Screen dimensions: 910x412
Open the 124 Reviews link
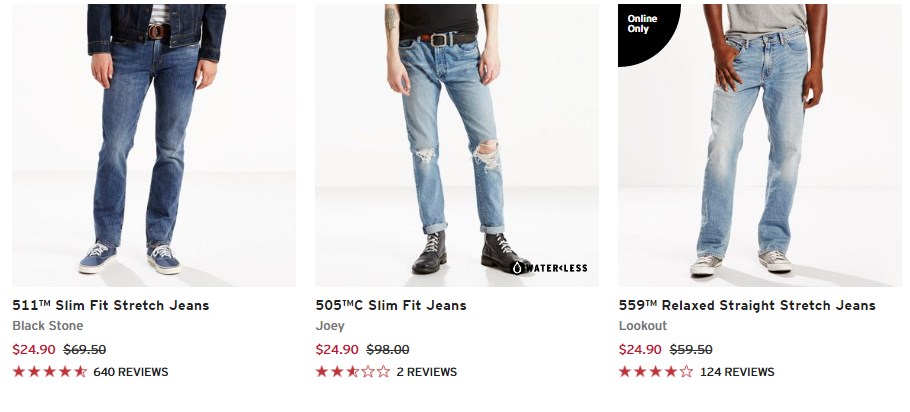click(x=737, y=372)
